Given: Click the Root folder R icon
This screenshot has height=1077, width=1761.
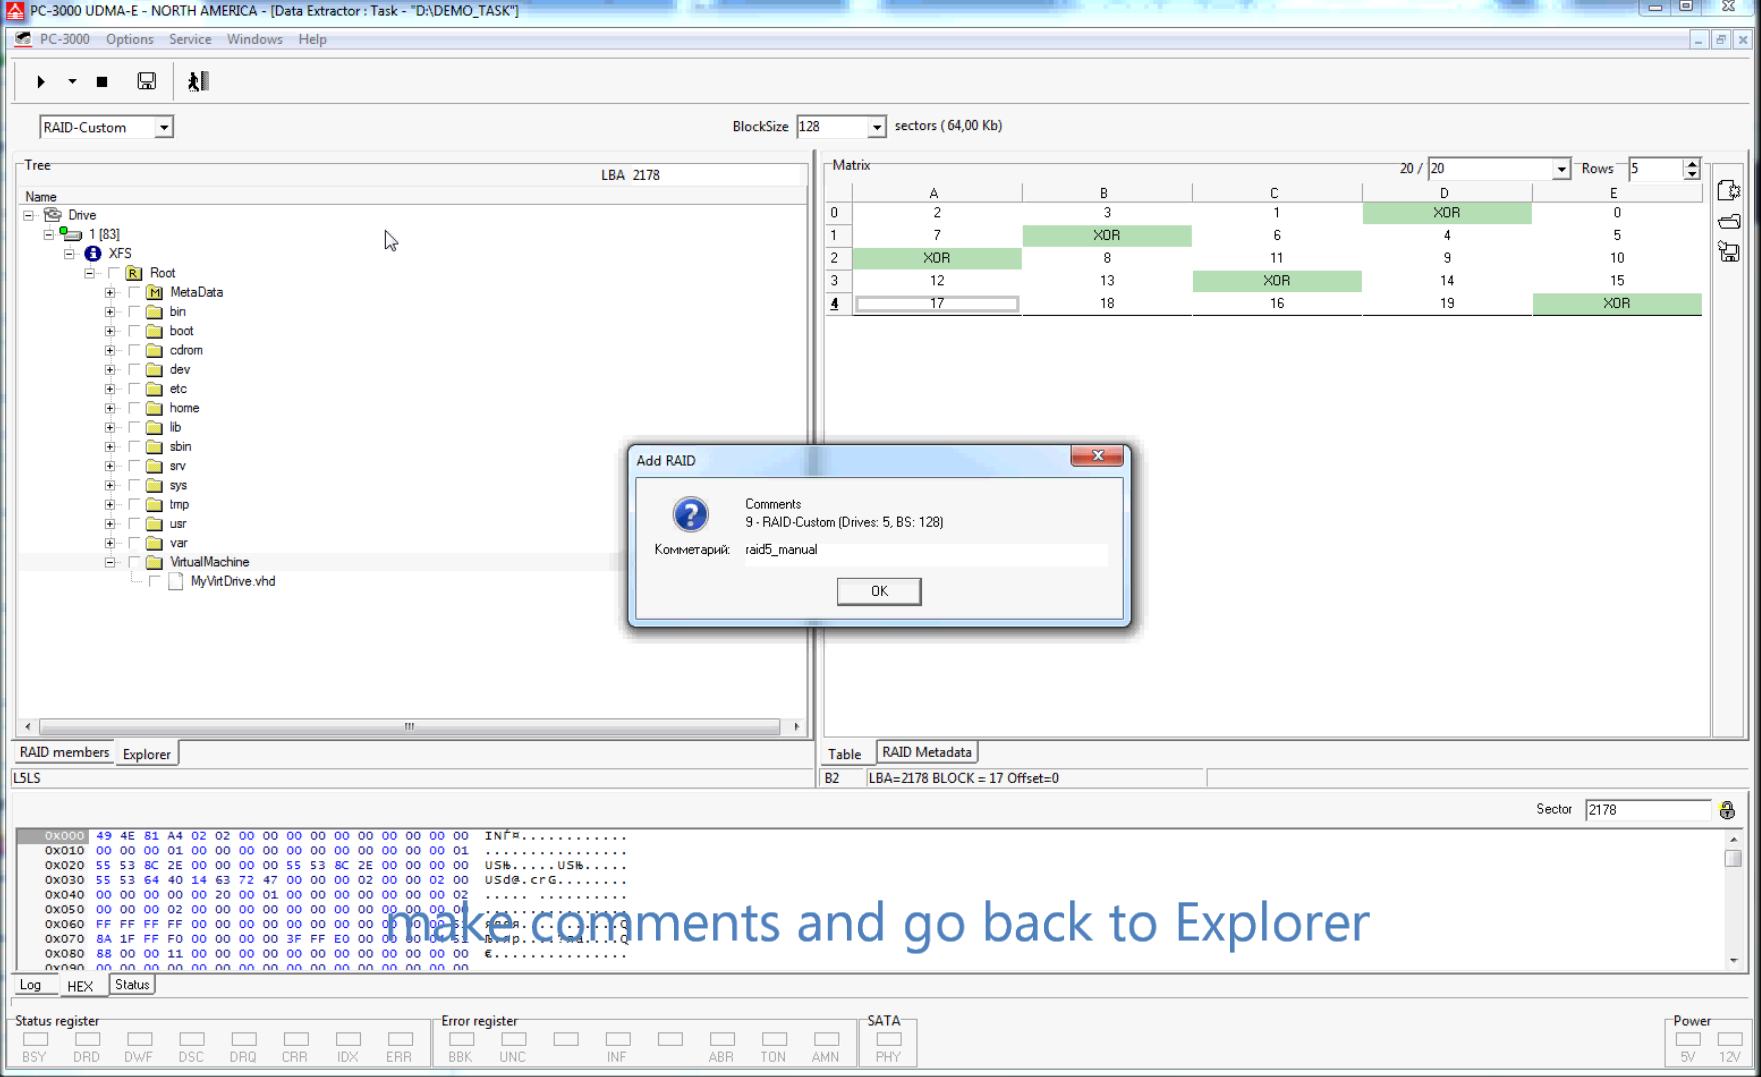Looking at the screenshot, I should (134, 273).
